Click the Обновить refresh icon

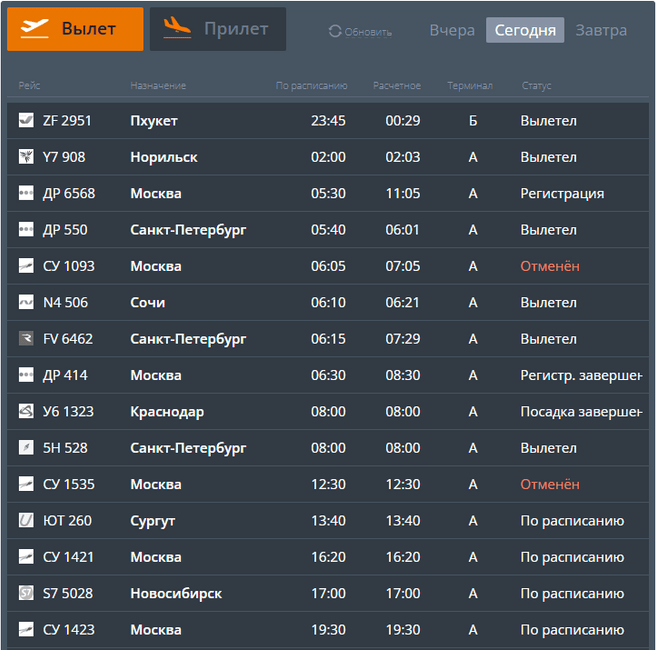(335, 32)
